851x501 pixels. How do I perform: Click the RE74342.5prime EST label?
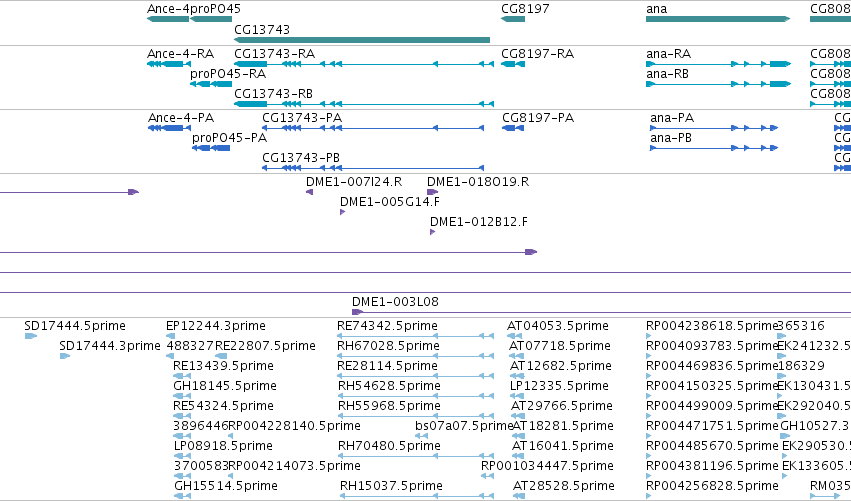coord(387,326)
